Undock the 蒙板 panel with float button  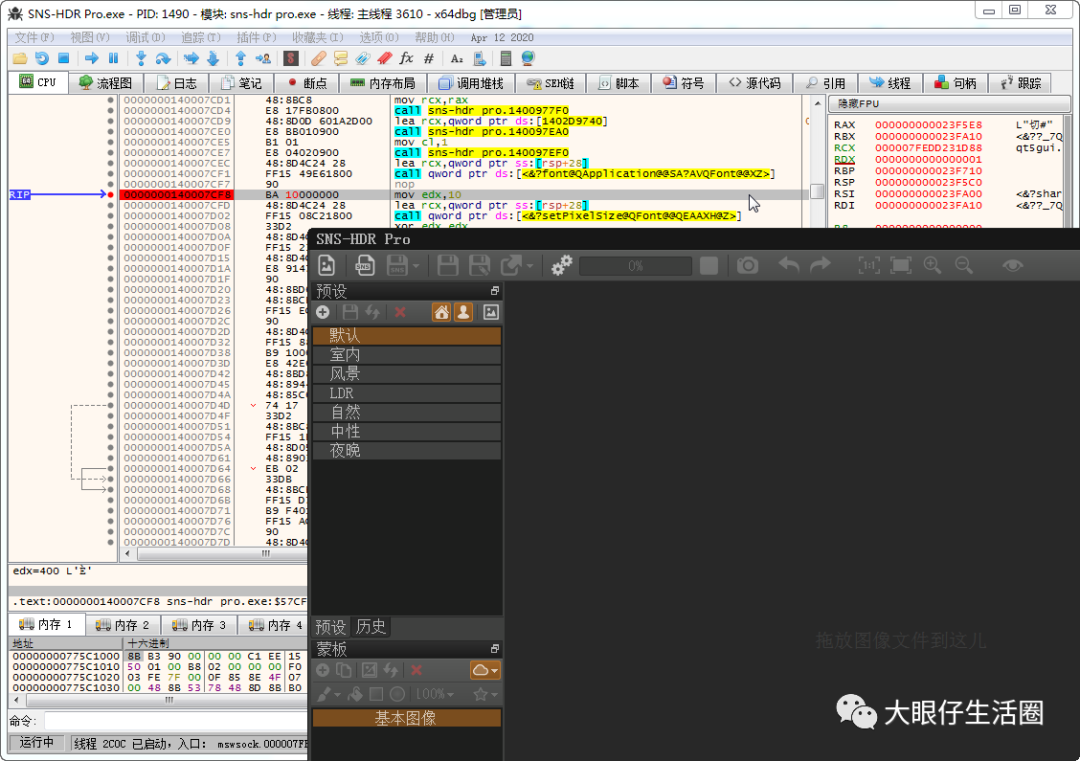[x=494, y=649]
